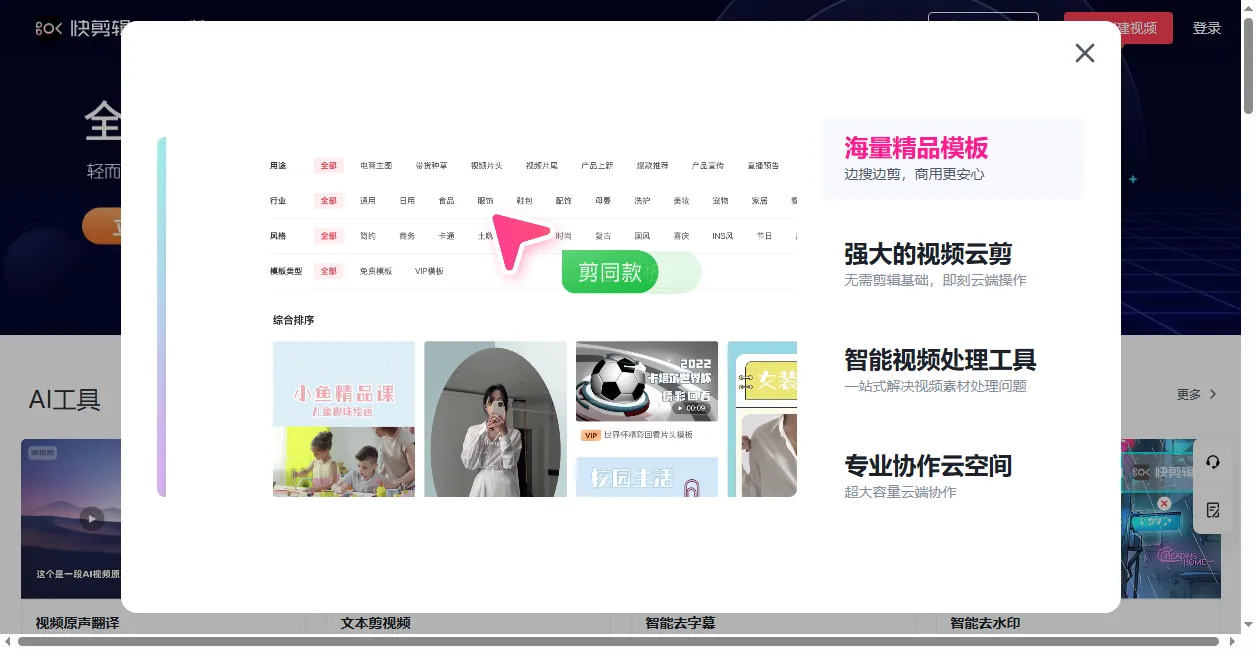Click the soccer ball template thumbnail
1256x649 pixels.
tap(646, 381)
